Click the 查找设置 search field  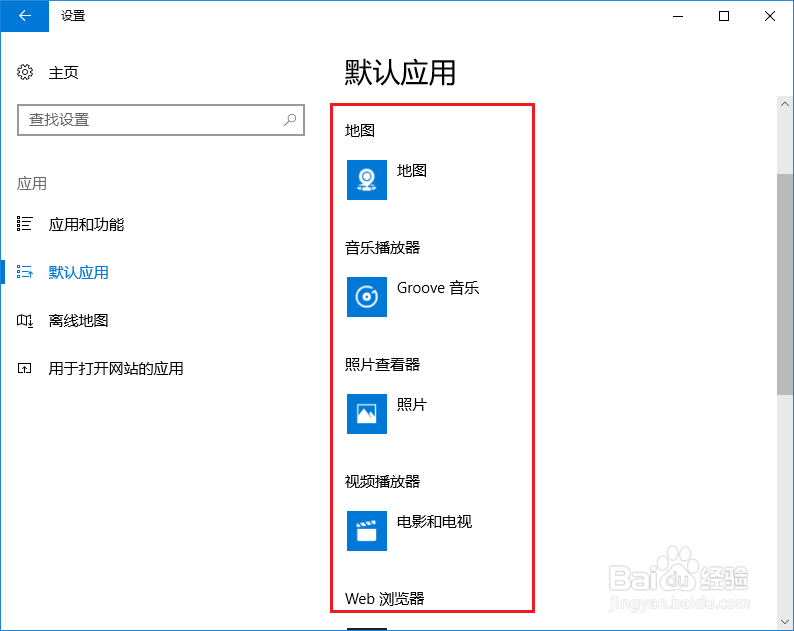click(161, 120)
